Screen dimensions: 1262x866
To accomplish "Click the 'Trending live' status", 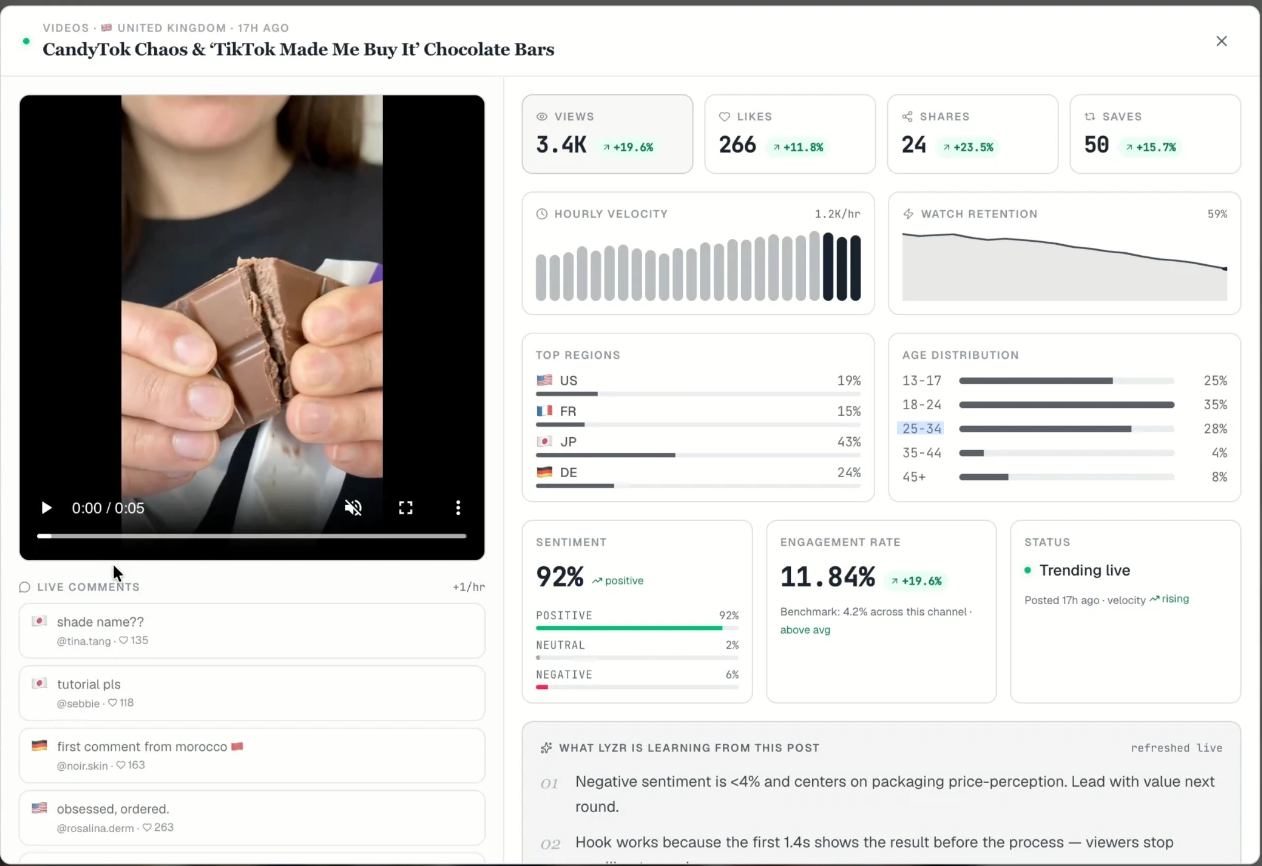I will click(1077, 570).
